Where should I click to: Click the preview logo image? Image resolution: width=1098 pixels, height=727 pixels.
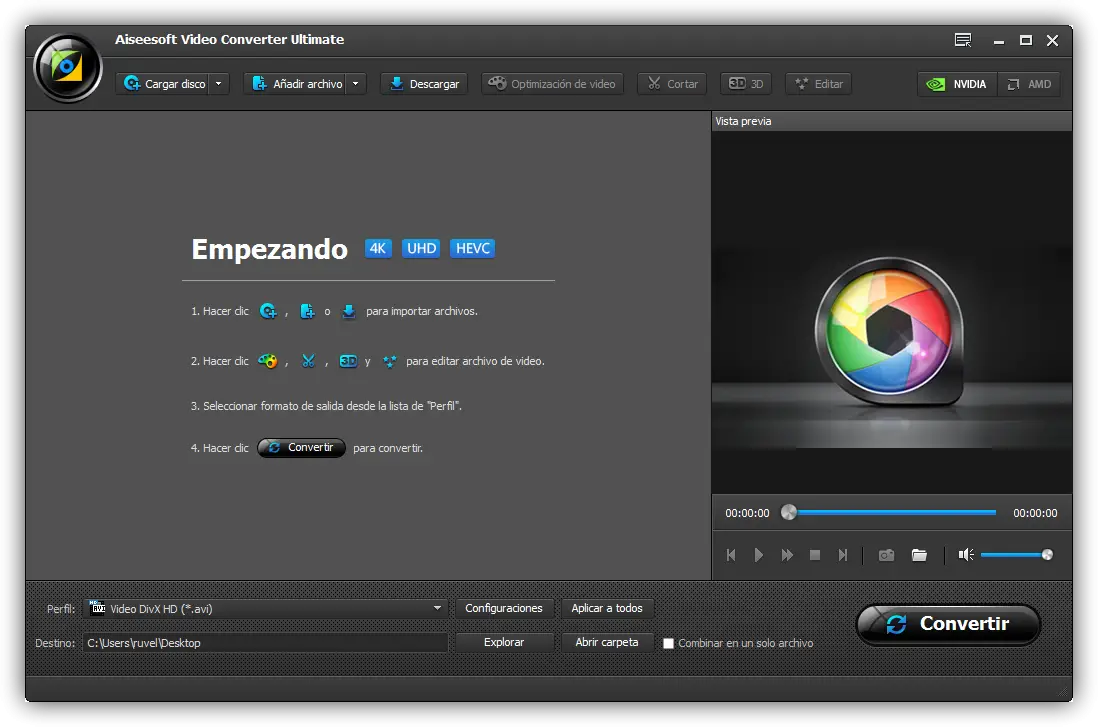tap(889, 332)
